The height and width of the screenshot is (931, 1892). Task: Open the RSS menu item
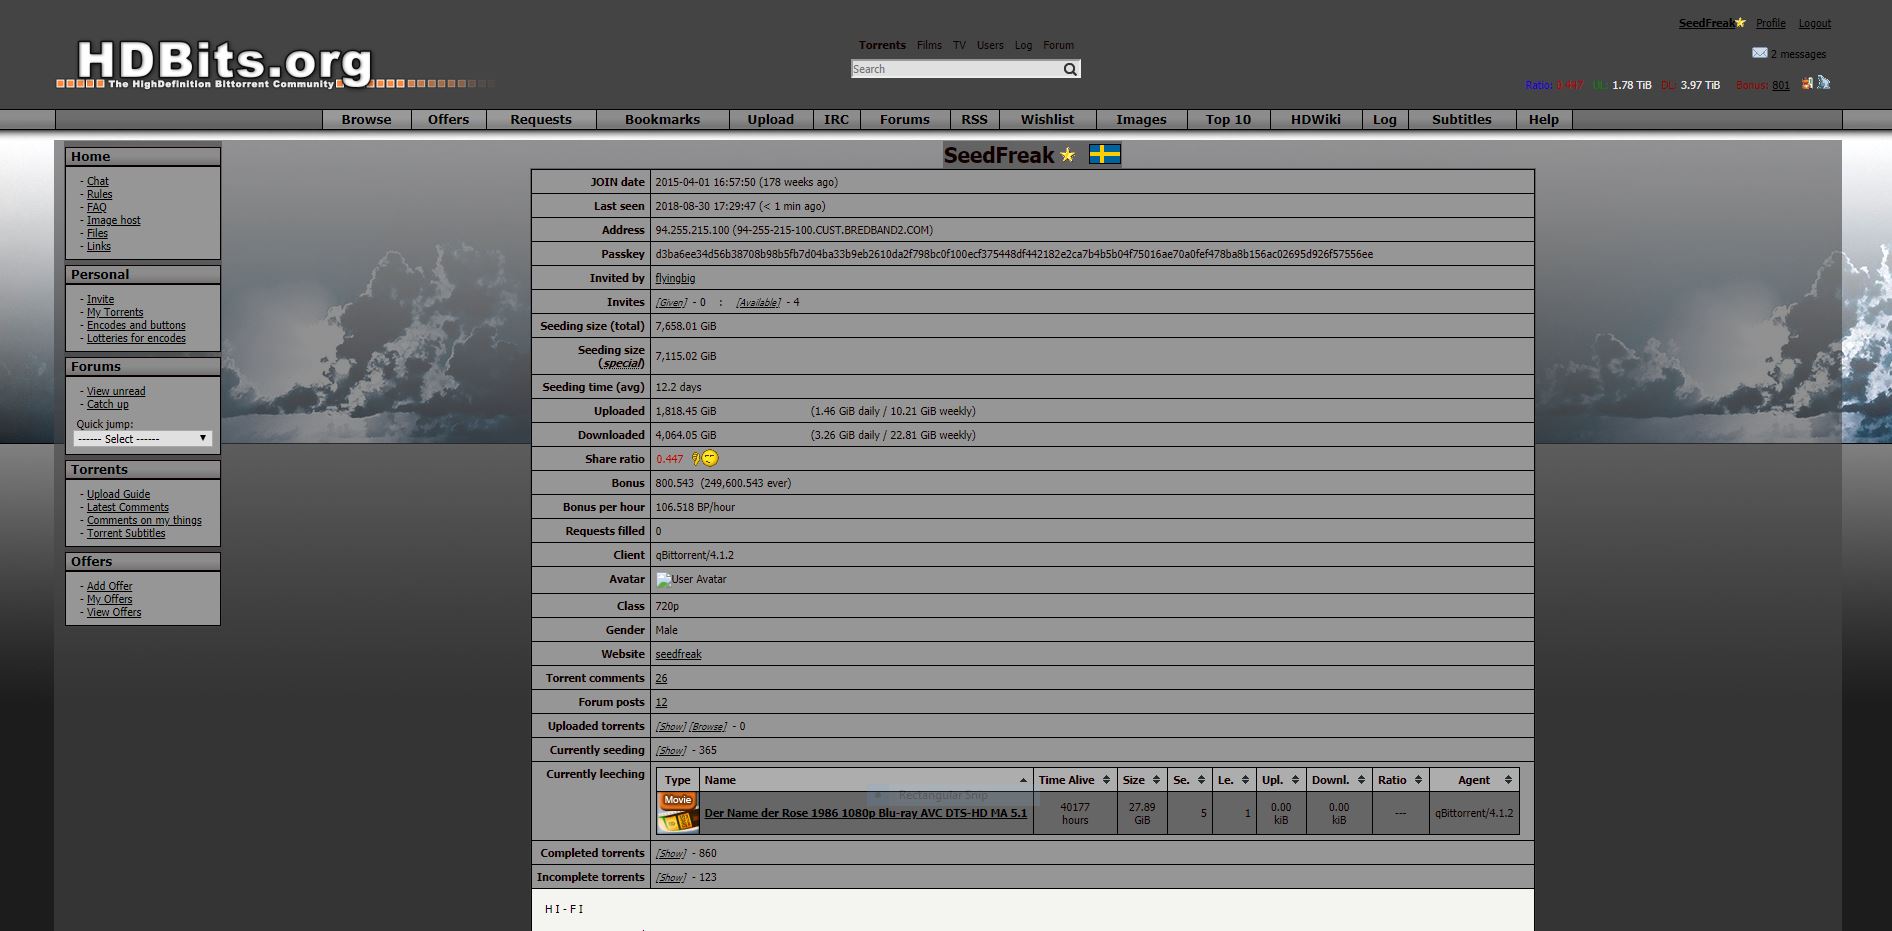pyautogui.click(x=974, y=119)
